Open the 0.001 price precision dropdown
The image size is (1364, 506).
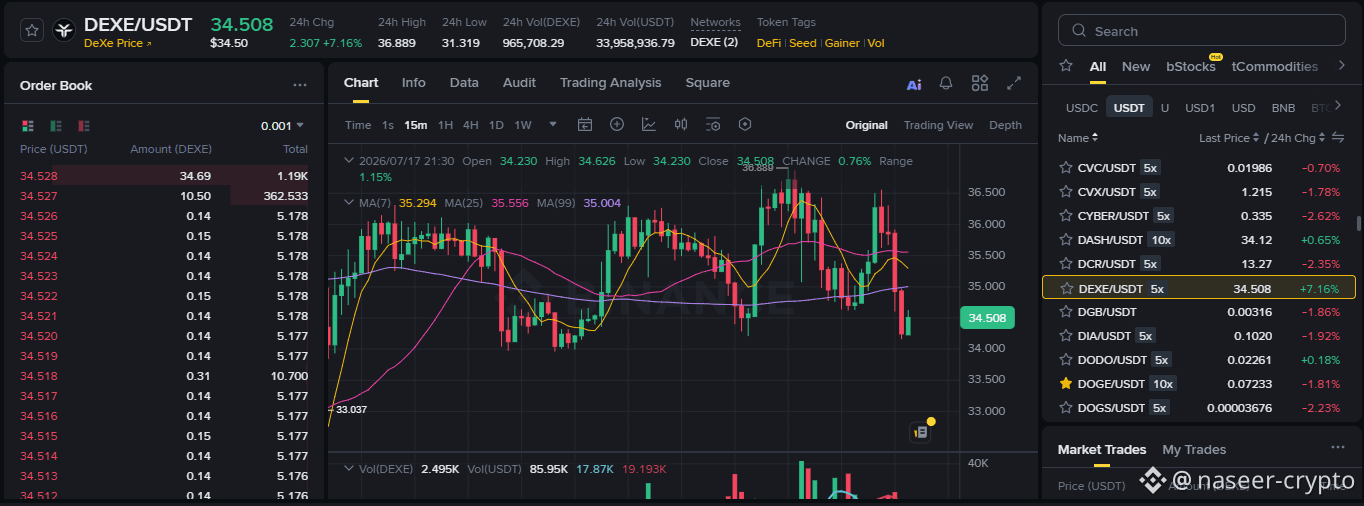coord(282,126)
